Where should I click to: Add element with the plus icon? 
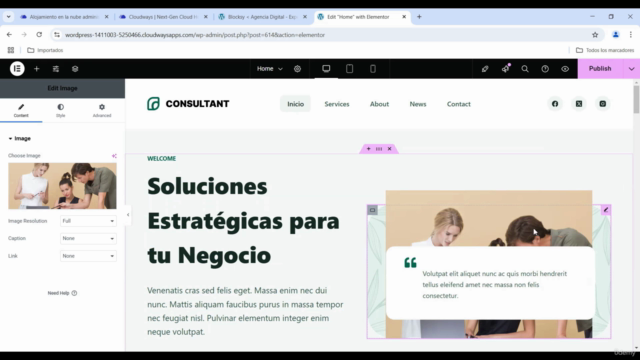point(36,69)
